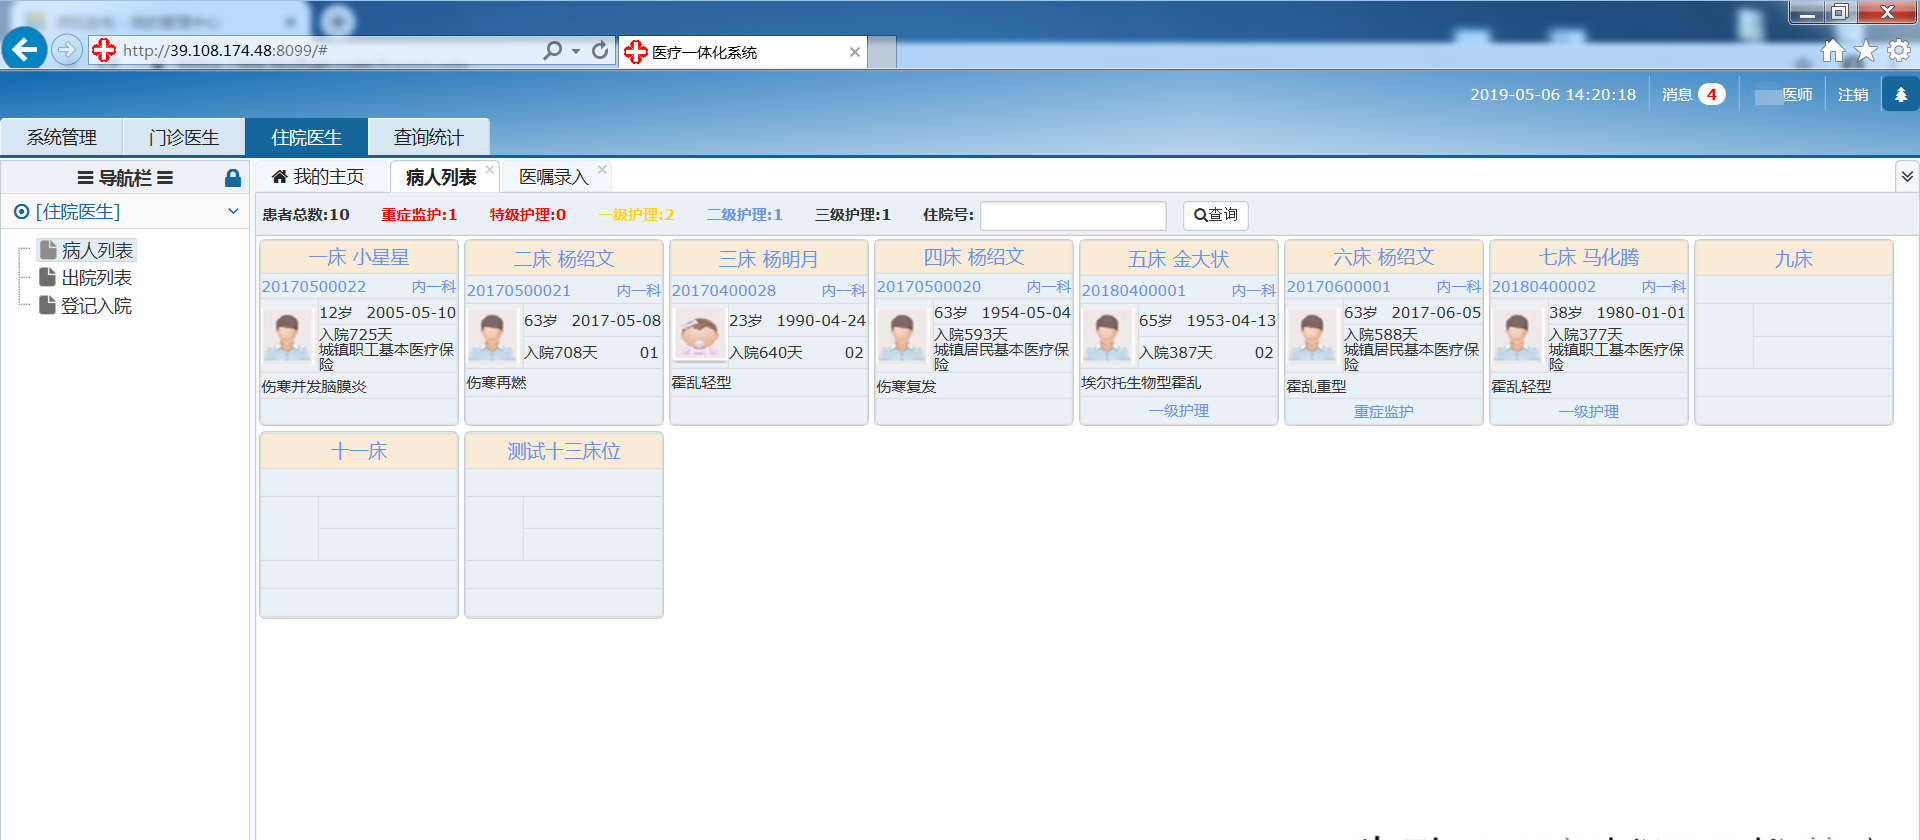The height and width of the screenshot is (840, 1920).
Task: Click the top-right user profile icon
Action: (1900, 95)
